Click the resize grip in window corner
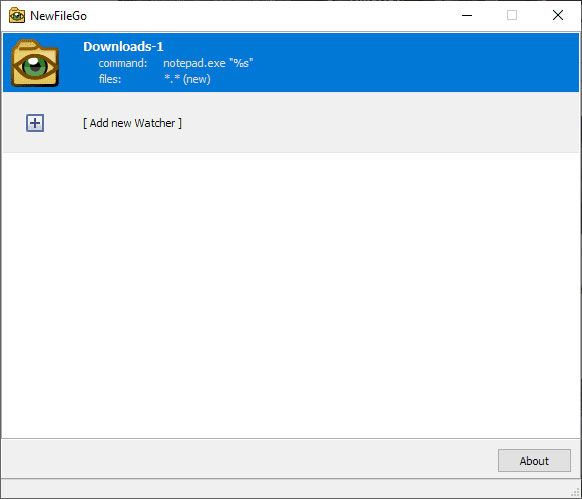Screen dimensions: 582x499 576,493
